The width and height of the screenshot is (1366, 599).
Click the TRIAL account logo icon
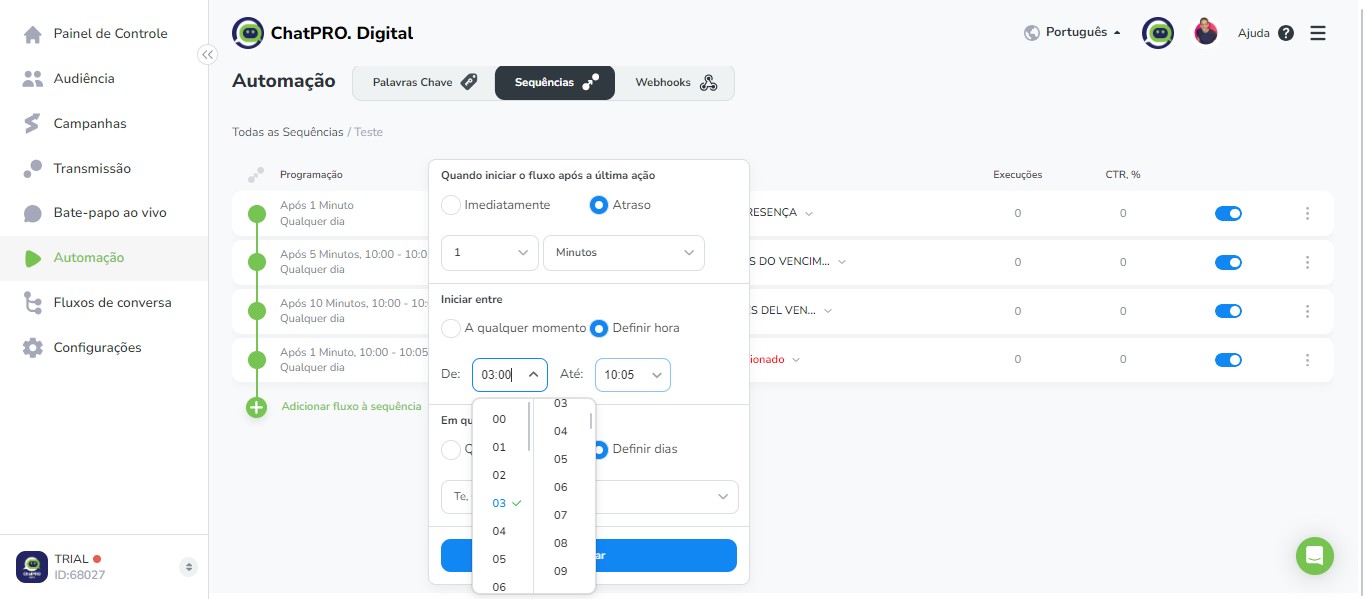coord(32,567)
